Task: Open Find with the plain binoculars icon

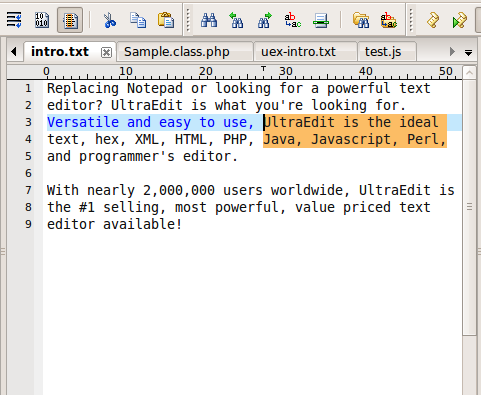Action: point(209,20)
